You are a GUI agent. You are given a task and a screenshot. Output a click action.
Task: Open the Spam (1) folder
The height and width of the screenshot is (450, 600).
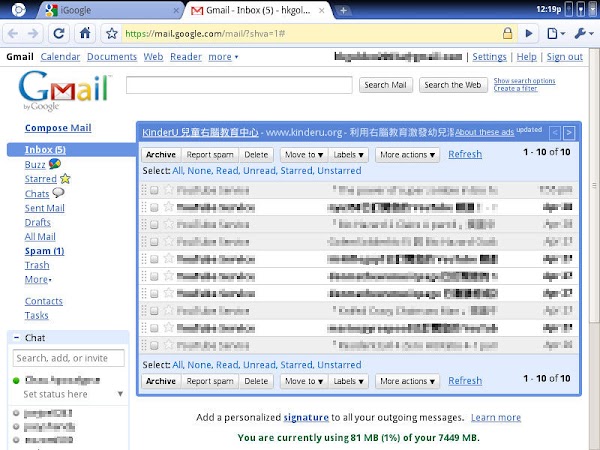[44, 251]
